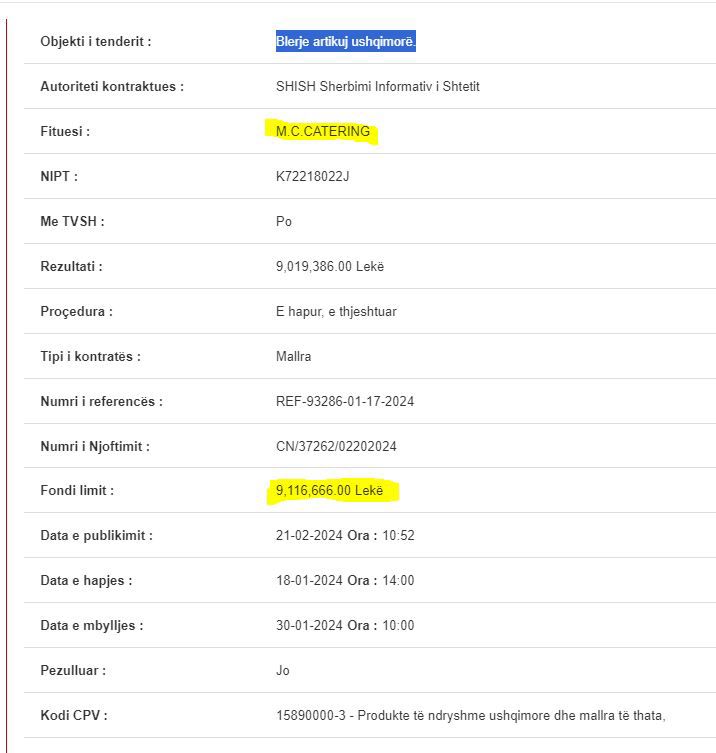Click the 'Objekti i tenderit' label

[x=96, y=41]
